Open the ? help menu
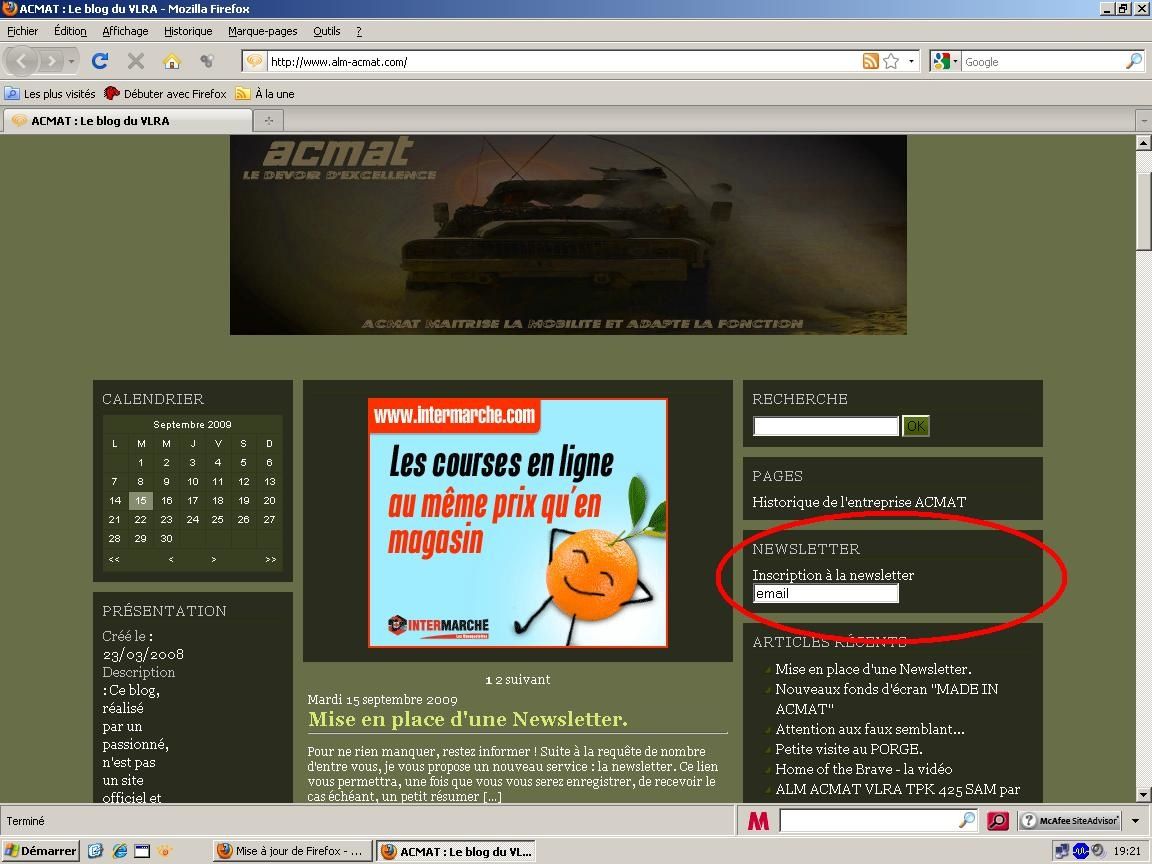Viewport: 1152px width, 864px height. point(359,31)
